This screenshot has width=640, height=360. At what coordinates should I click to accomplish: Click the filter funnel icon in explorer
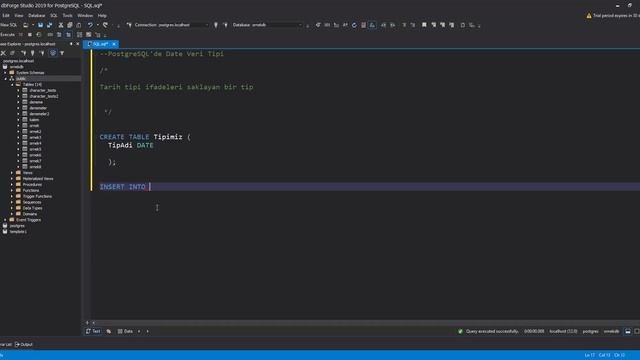(x=62, y=53)
